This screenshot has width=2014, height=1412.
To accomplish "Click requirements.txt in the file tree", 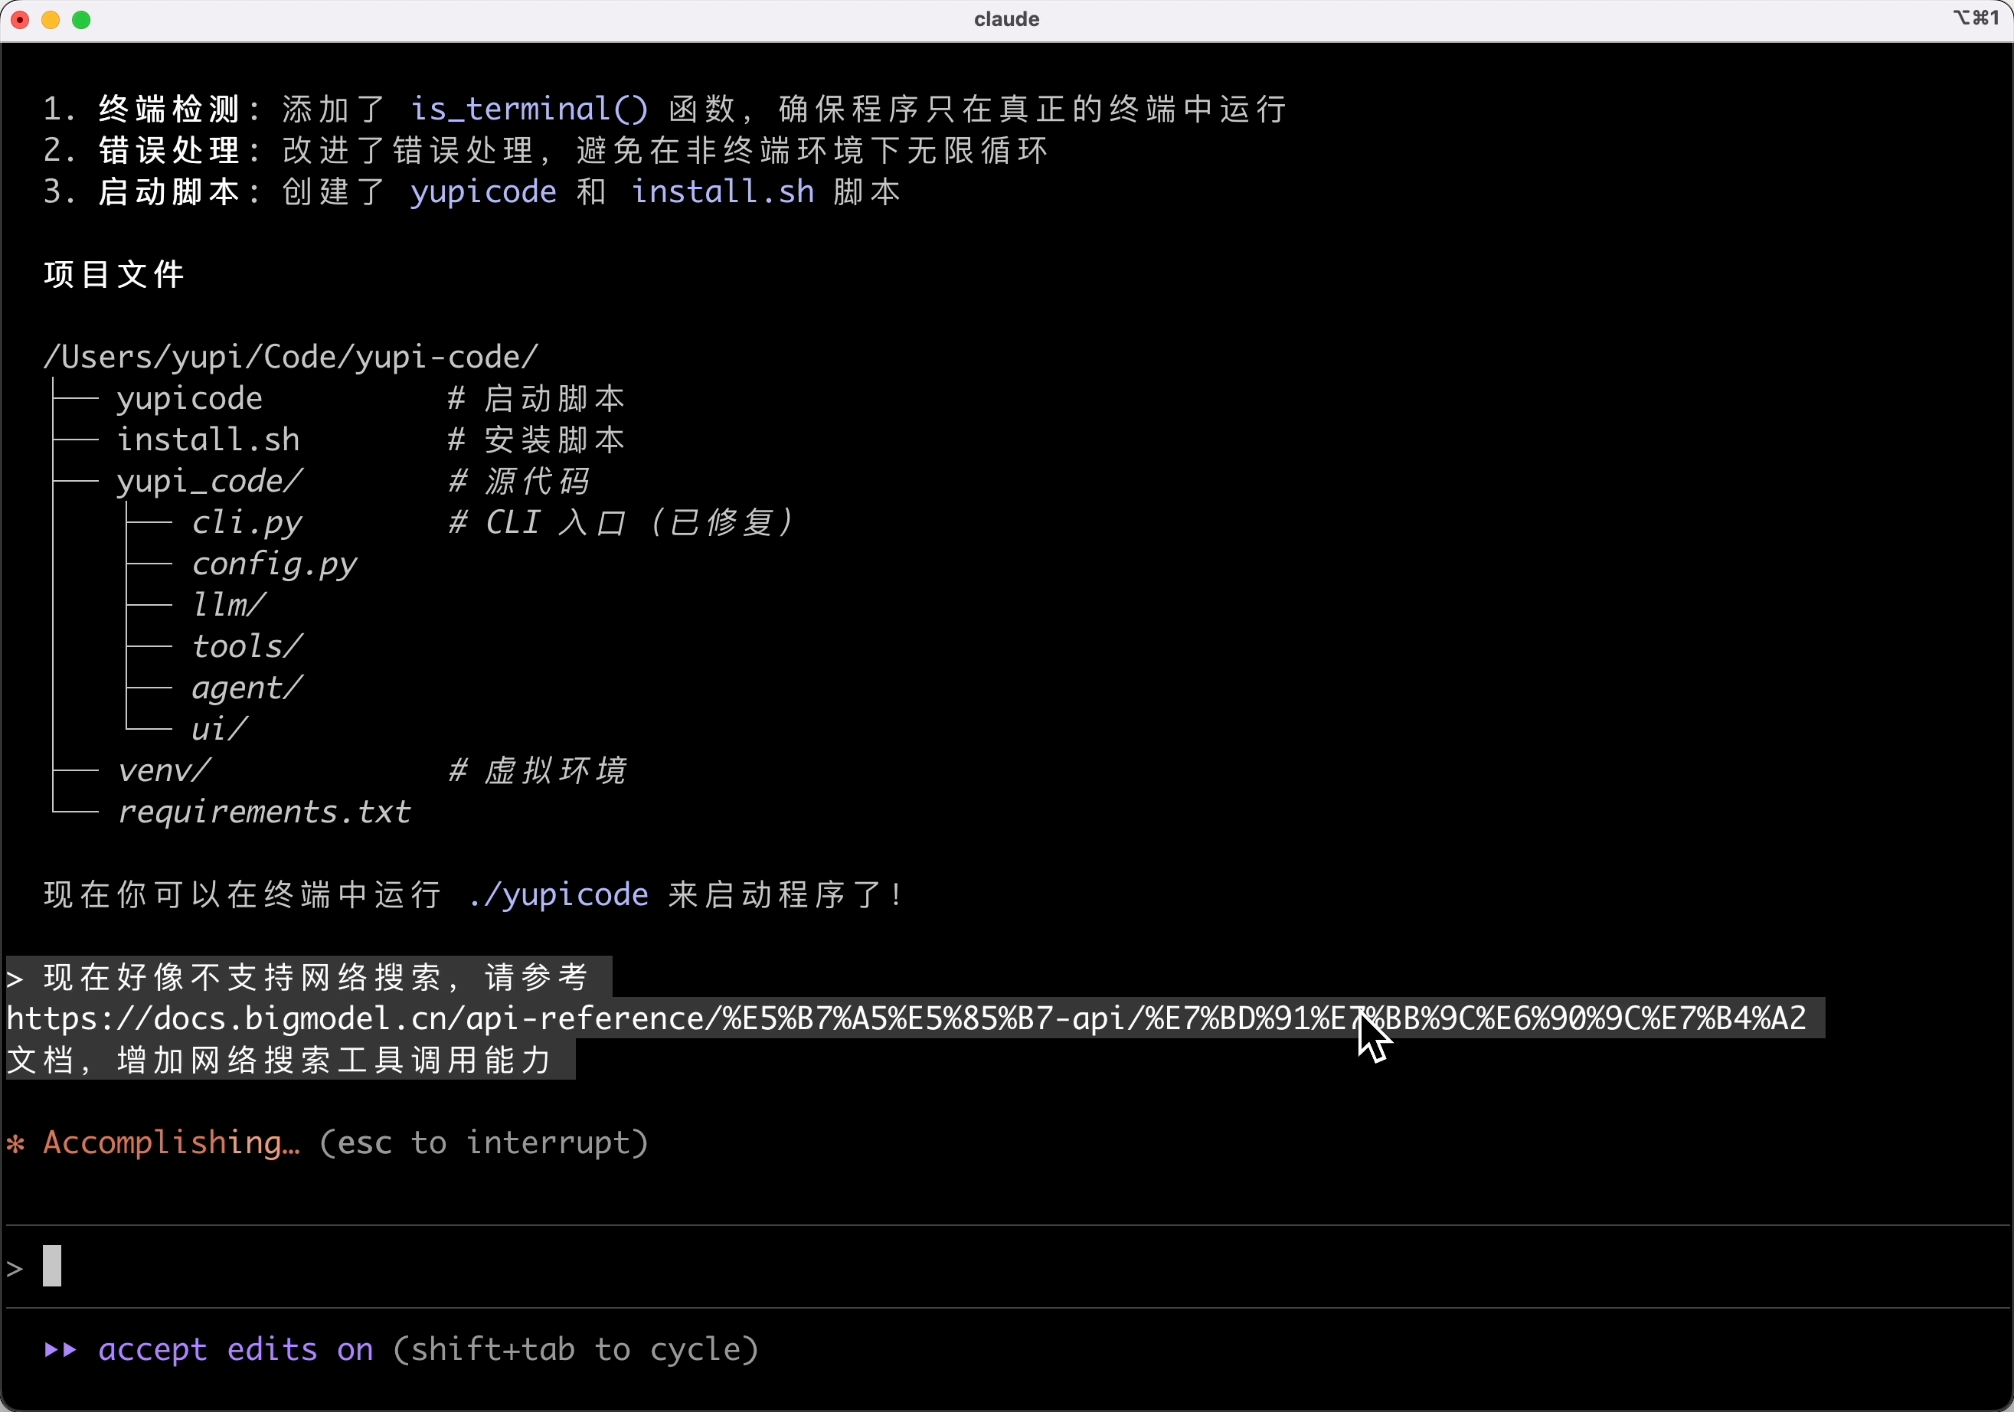I will click(264, 812).
